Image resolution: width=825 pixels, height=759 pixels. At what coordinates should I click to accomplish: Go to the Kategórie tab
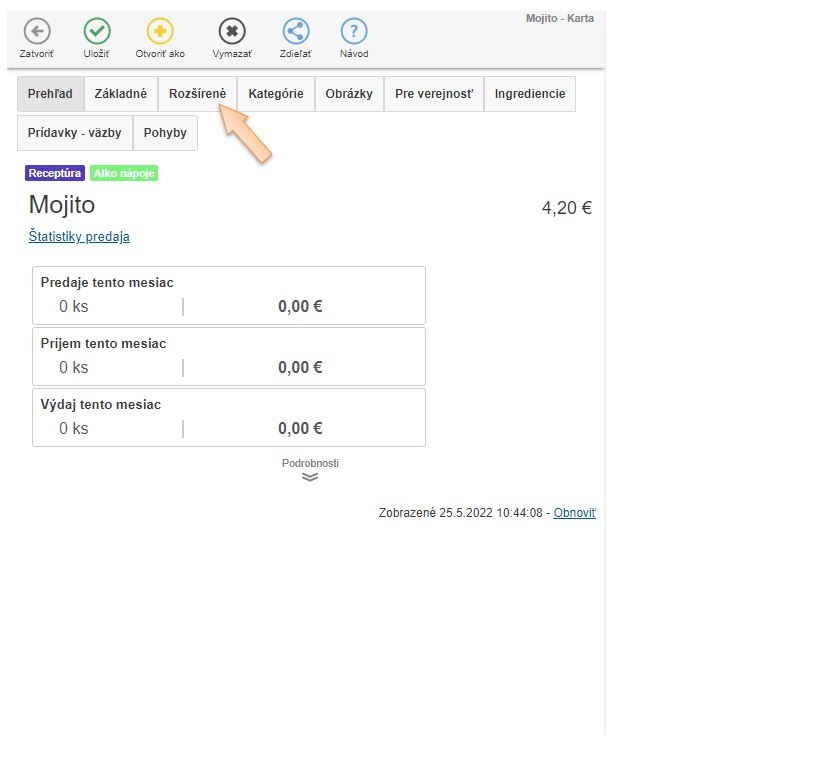point(276,94)
